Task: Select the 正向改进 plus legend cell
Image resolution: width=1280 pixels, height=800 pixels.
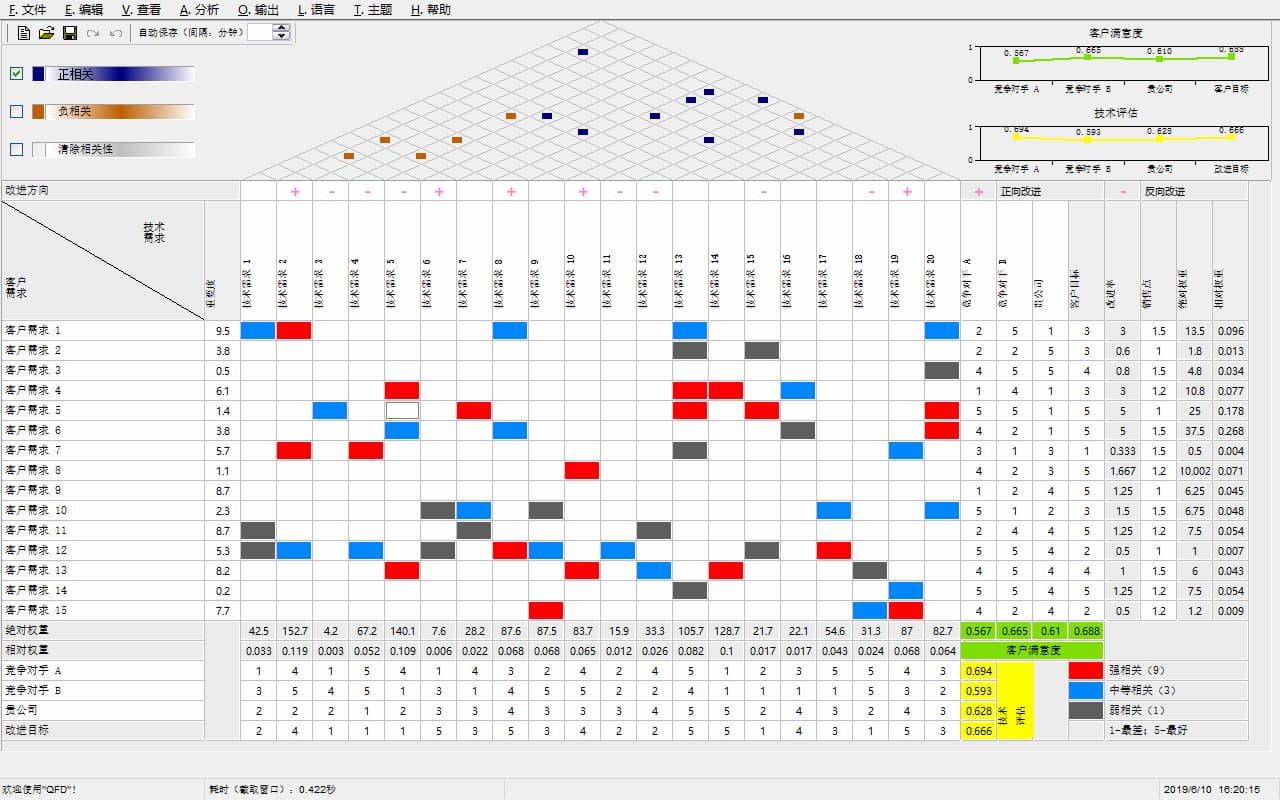Action: pyautogui.click(x=978, y=191)
